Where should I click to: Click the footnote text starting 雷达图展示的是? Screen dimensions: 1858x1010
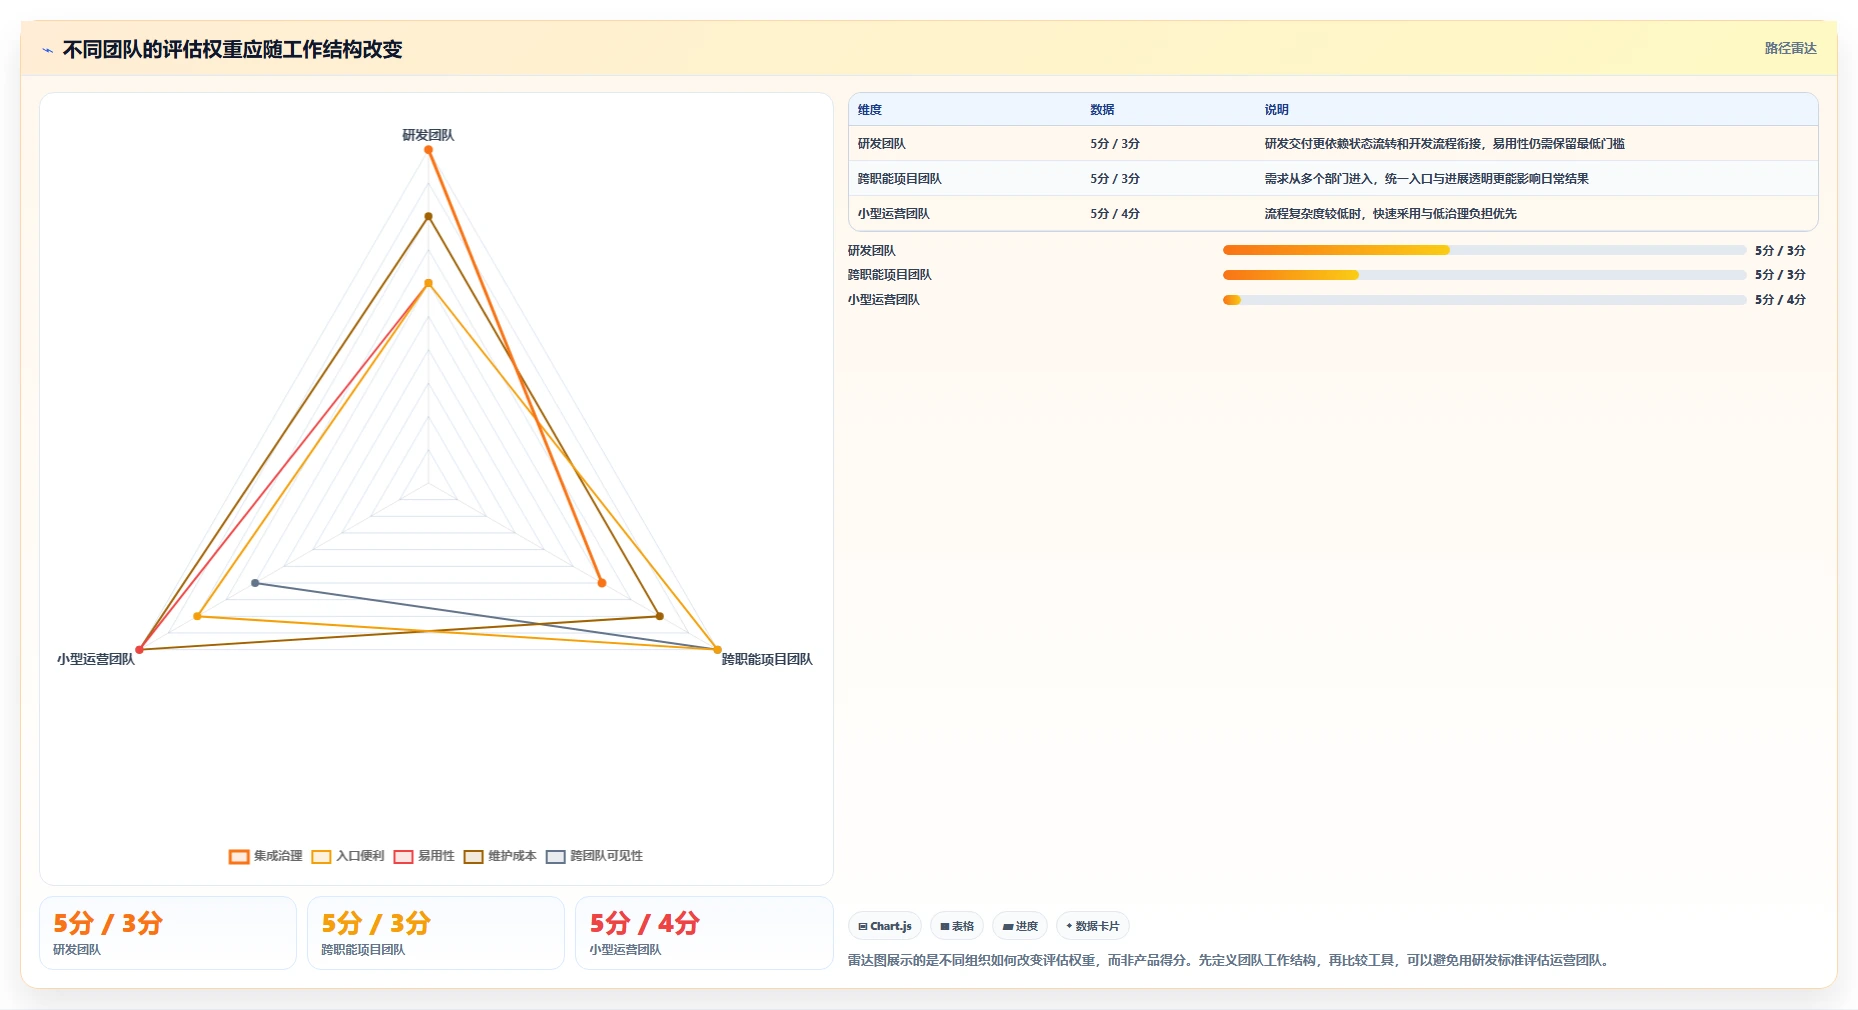tap(1230, 960)
